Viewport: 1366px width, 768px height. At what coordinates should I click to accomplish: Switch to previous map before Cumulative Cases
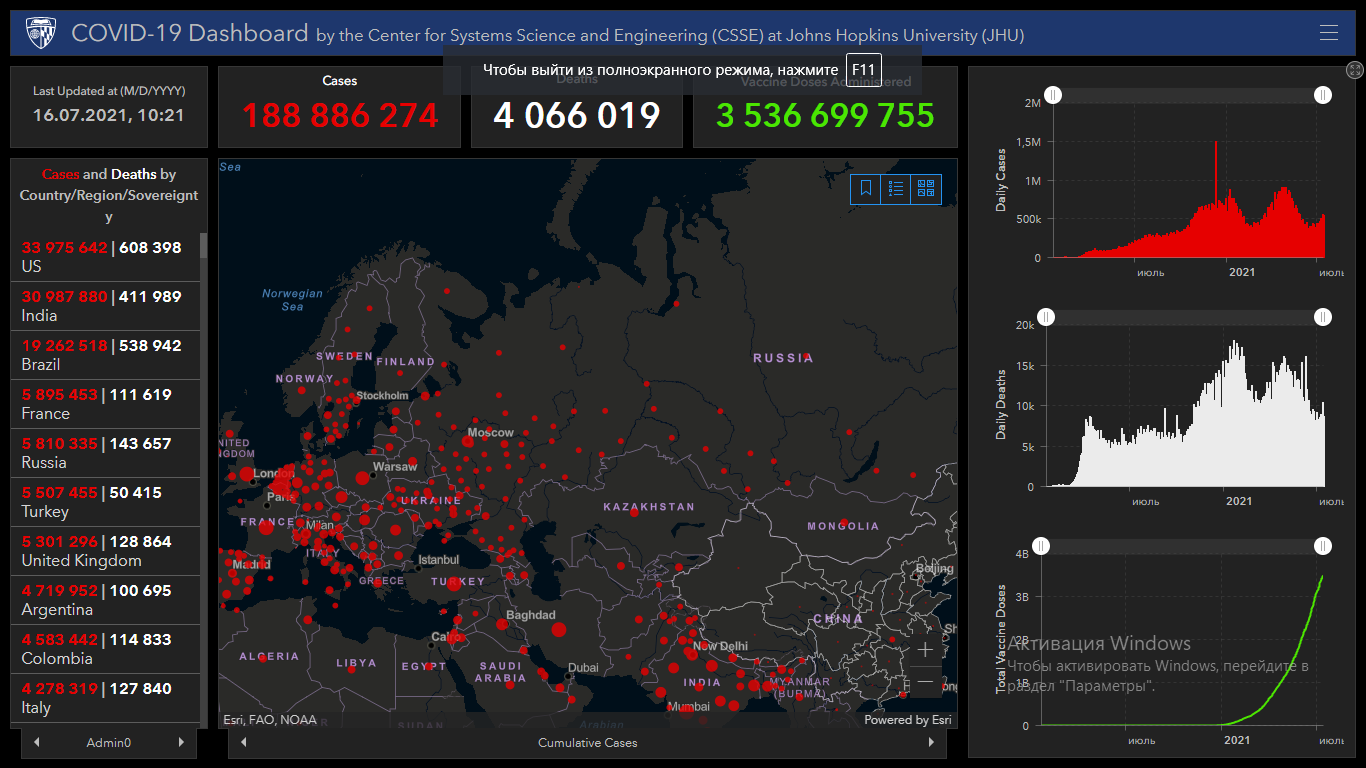point(244,743)
